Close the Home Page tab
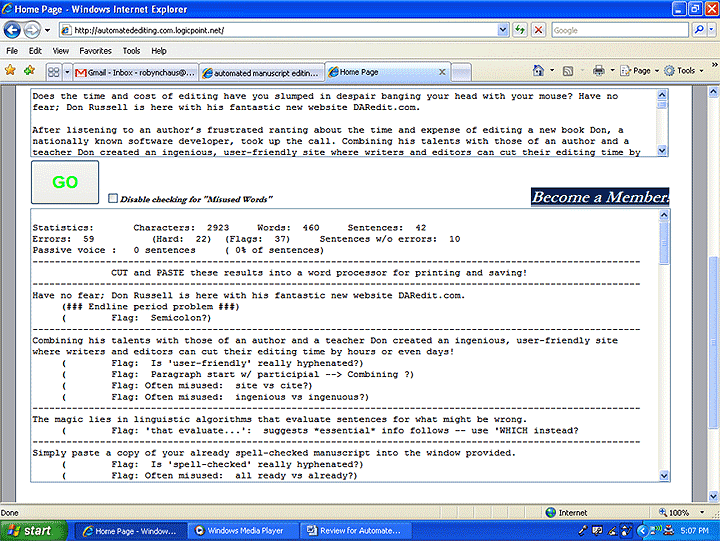This screenshot has height=541, width=720. pos(442,72)
